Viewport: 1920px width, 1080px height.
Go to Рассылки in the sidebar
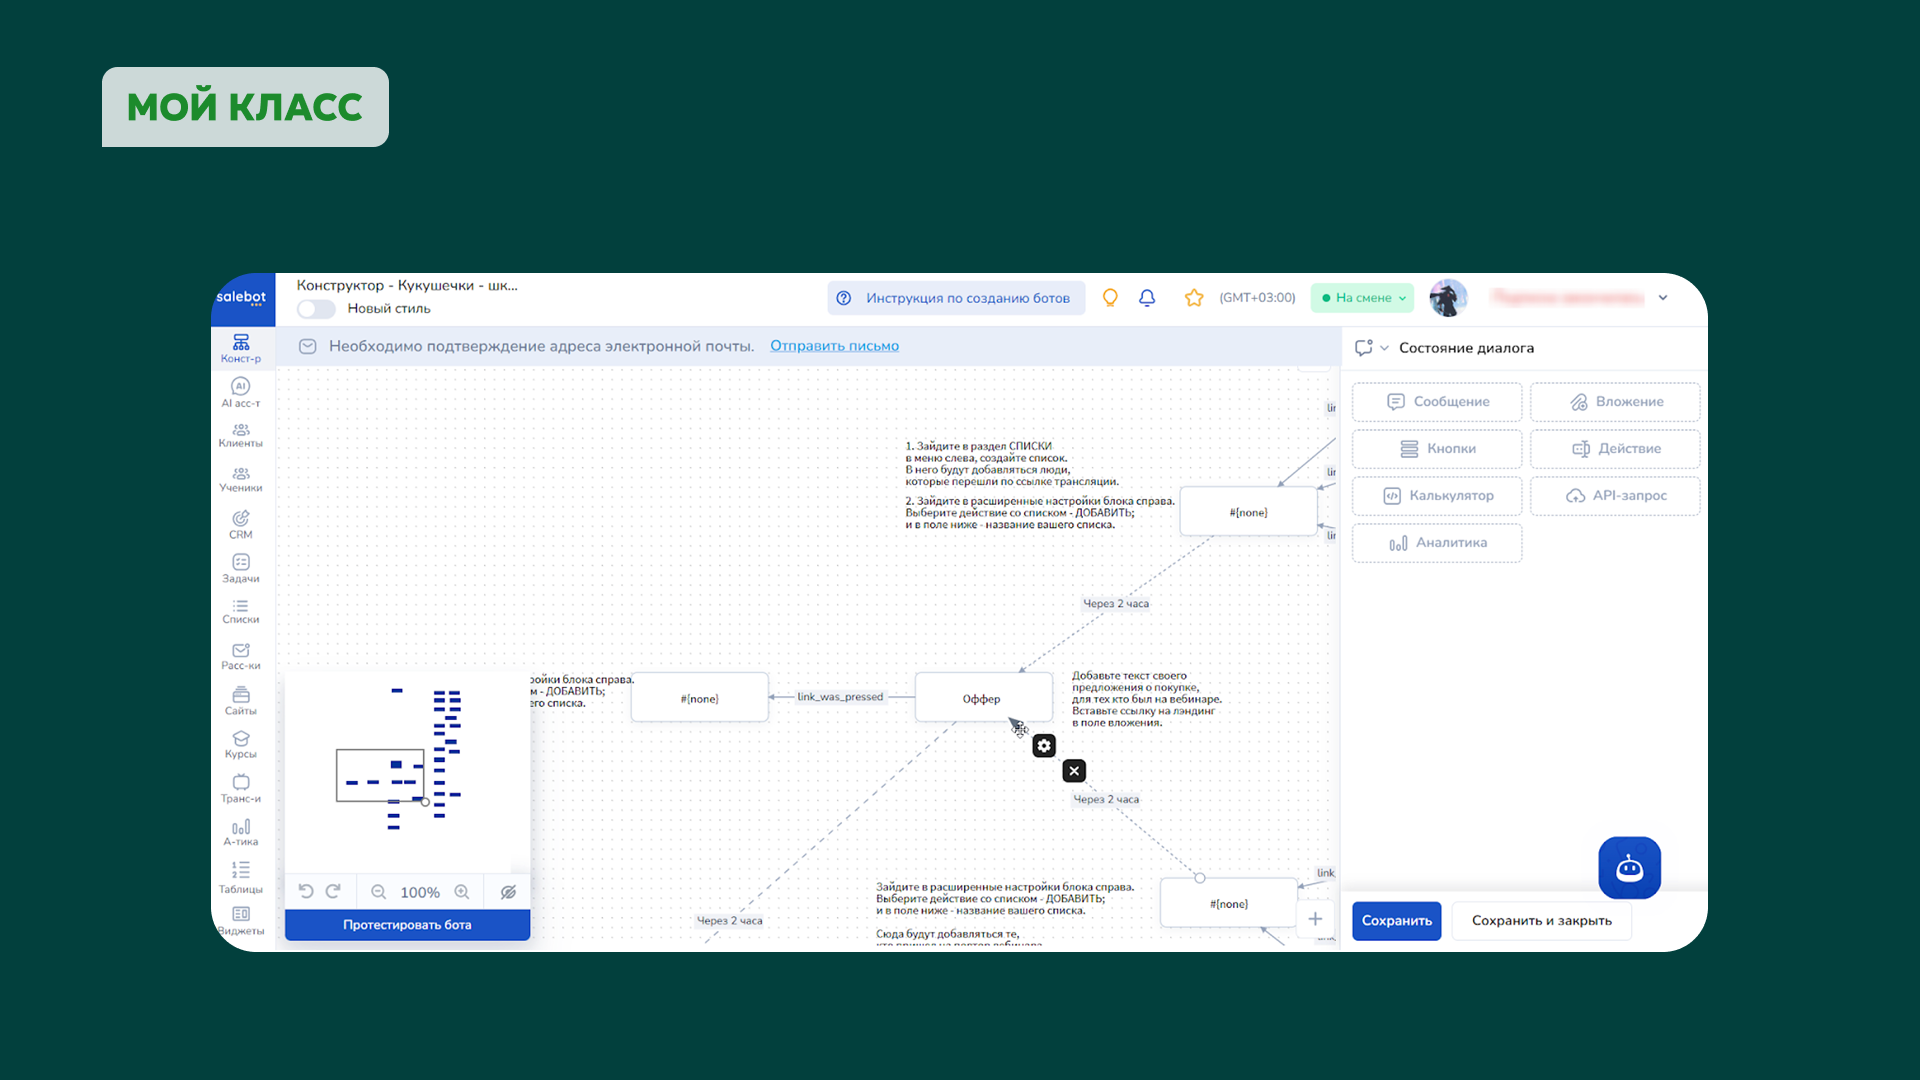[240, 656]
